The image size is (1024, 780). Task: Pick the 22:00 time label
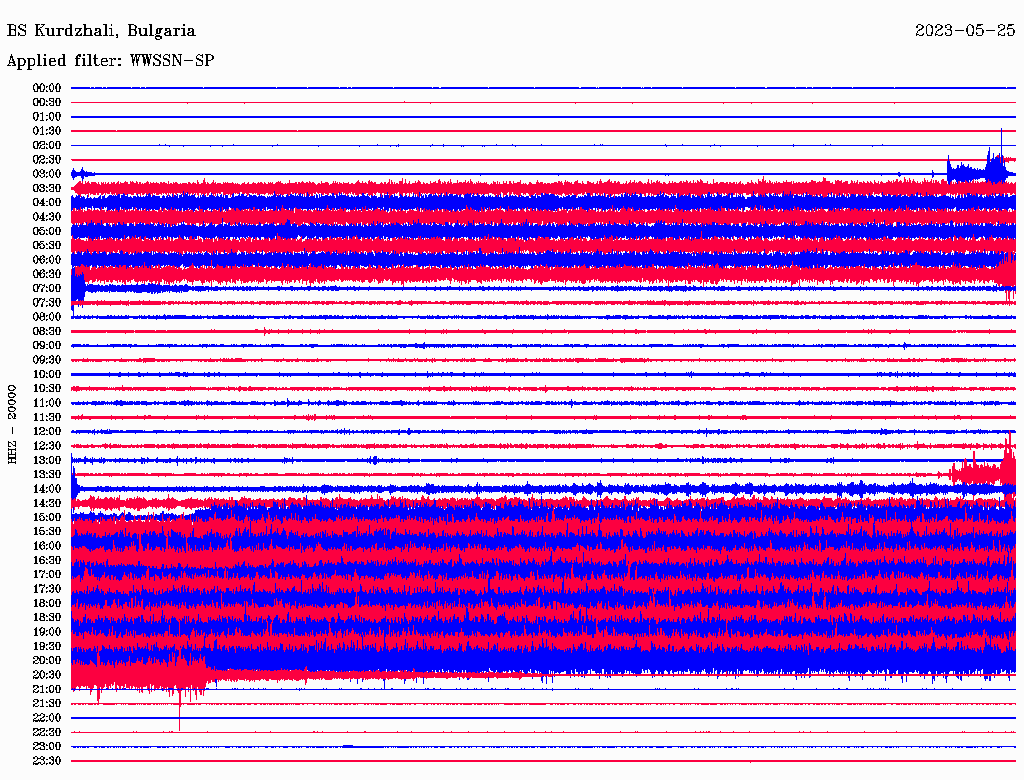[47, 717]
